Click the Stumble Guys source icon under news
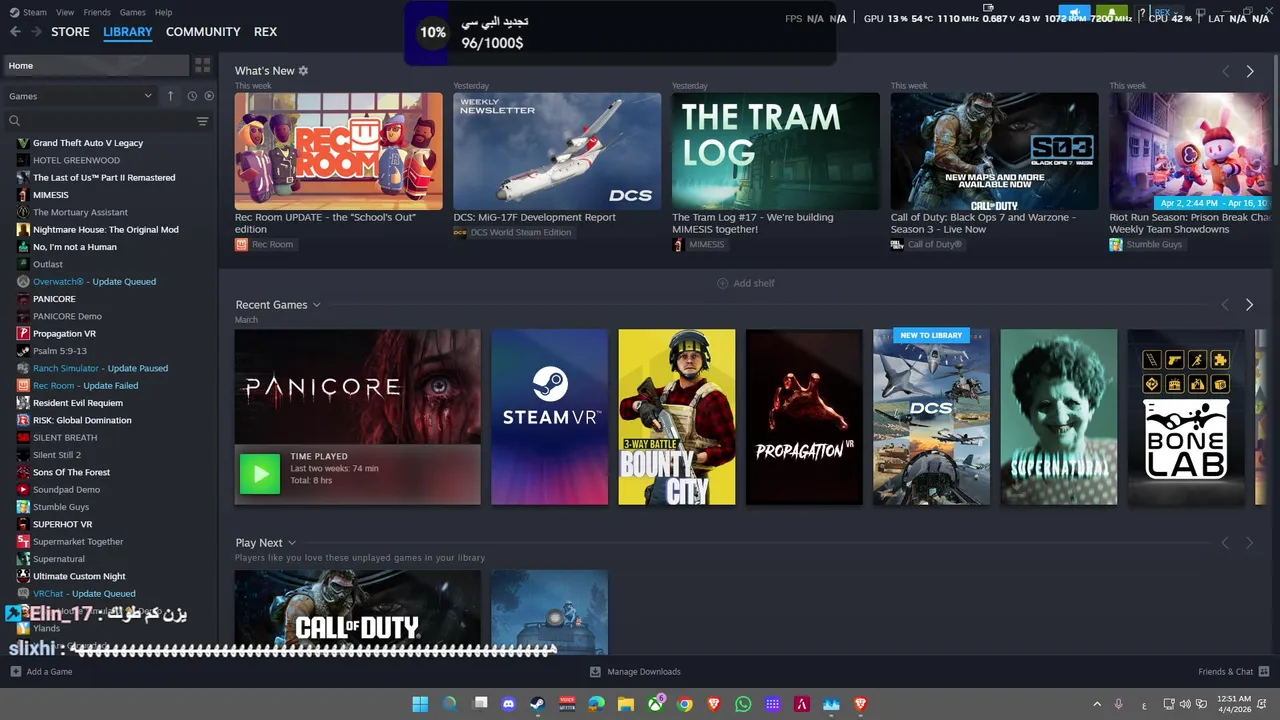This screenshot has width=1280, height=720. point(1116,244)
